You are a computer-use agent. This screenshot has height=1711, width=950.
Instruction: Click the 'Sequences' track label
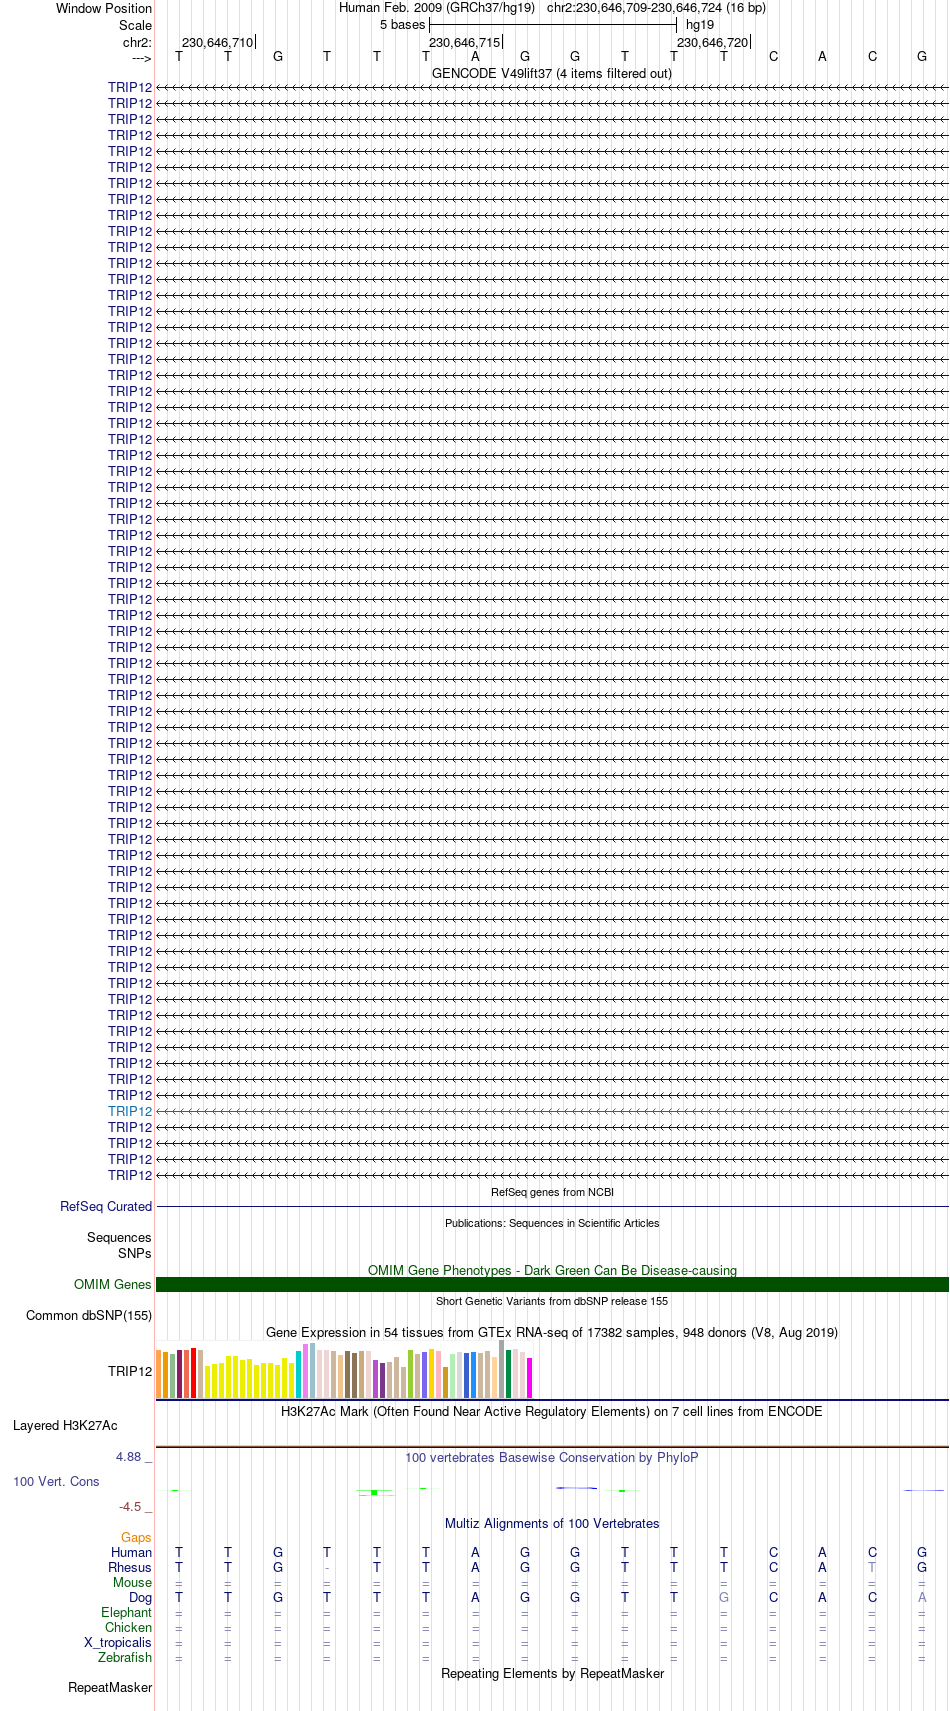[x=119, y=1238]
